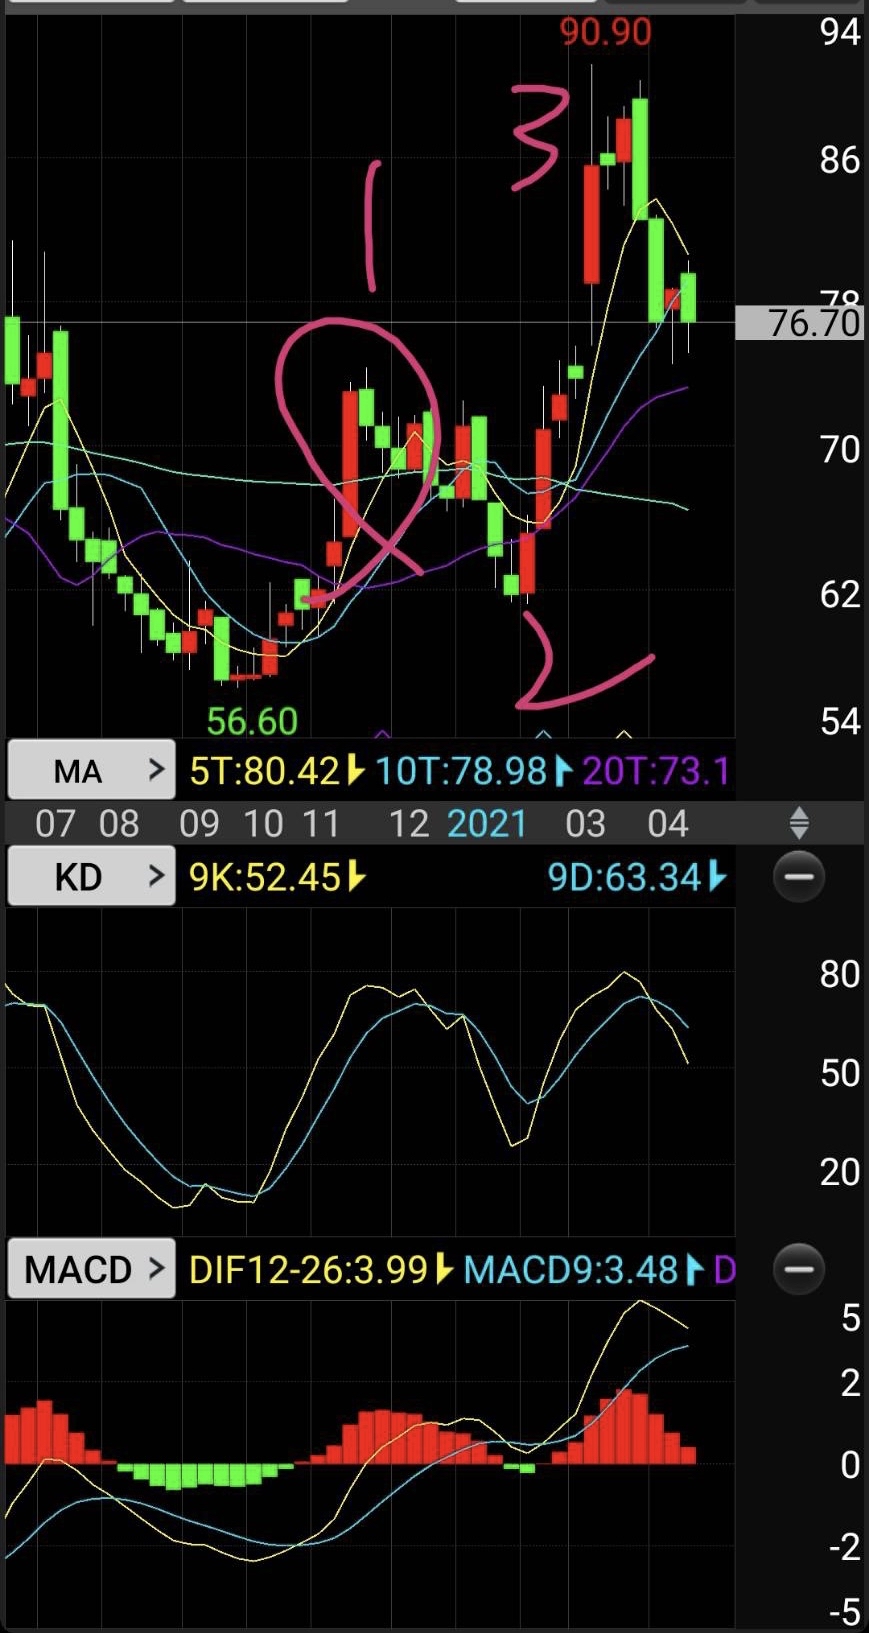Tap the purple 20T moving average label
This screenshot has height=1633, width=869.
tap(655, 771)
